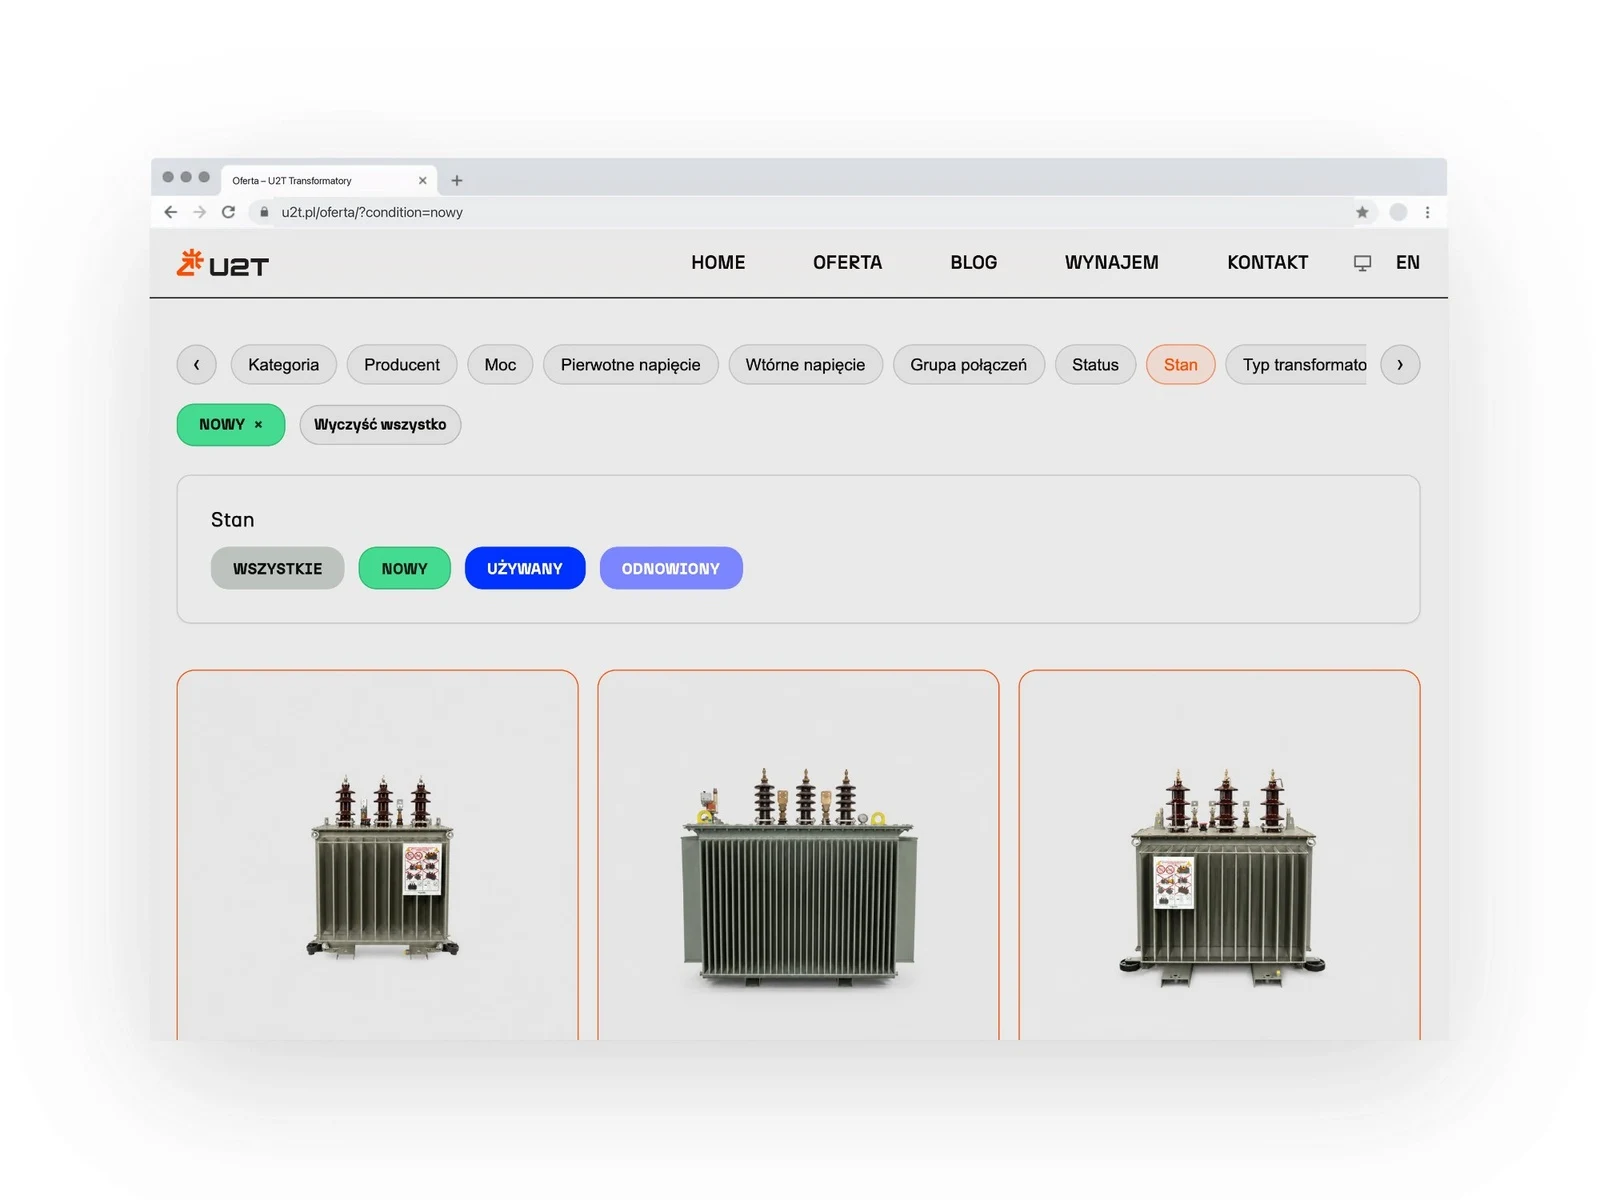Open the WYNAJEM menu item

[1112, 263]
